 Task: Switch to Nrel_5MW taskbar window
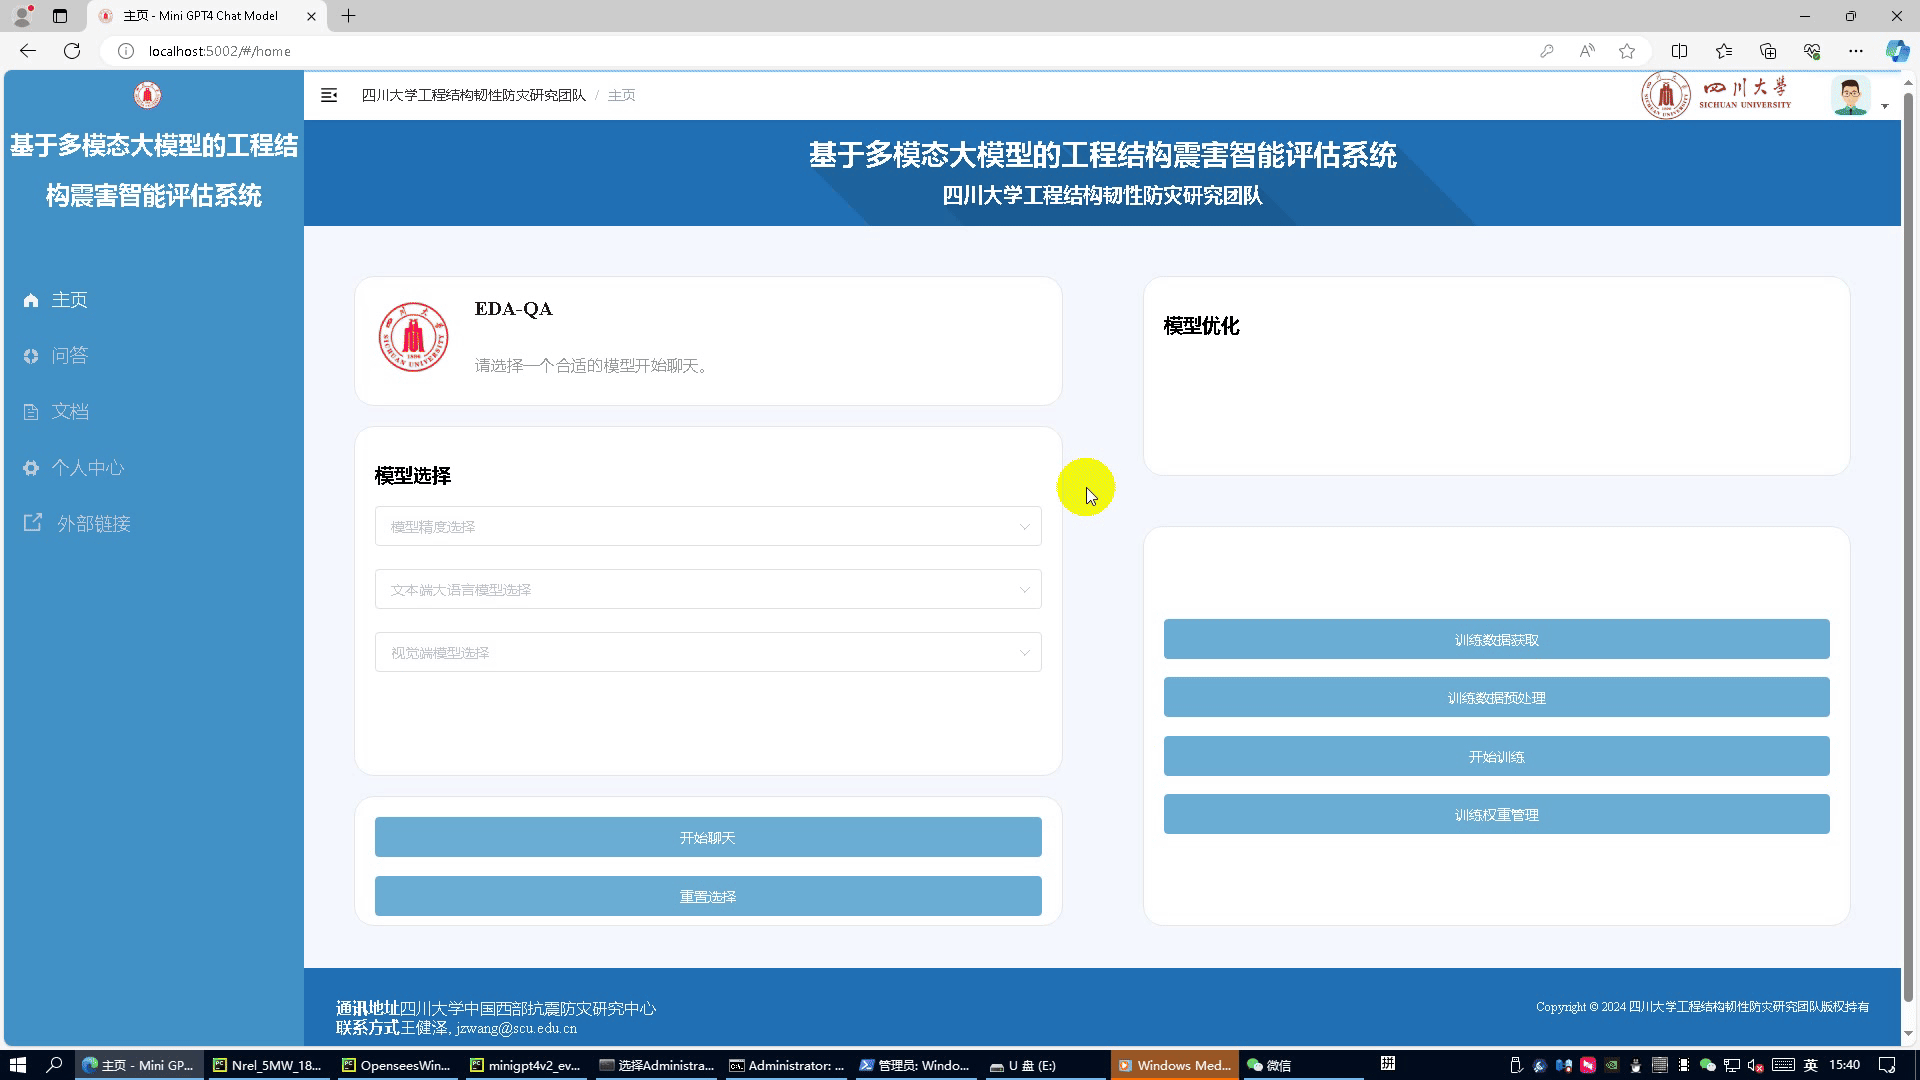[x=268, y=1065]
